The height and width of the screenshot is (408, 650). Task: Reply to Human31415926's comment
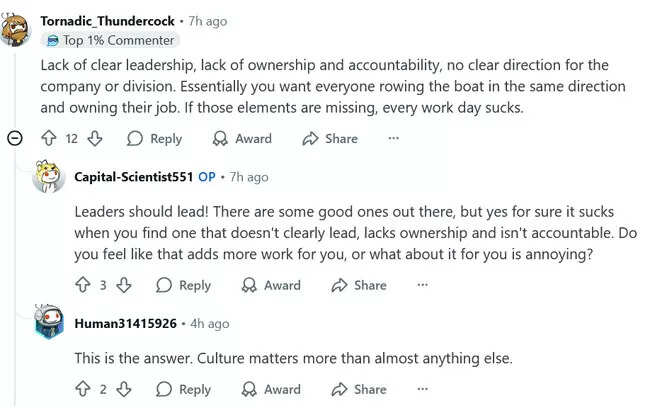[x=183, y=389]
